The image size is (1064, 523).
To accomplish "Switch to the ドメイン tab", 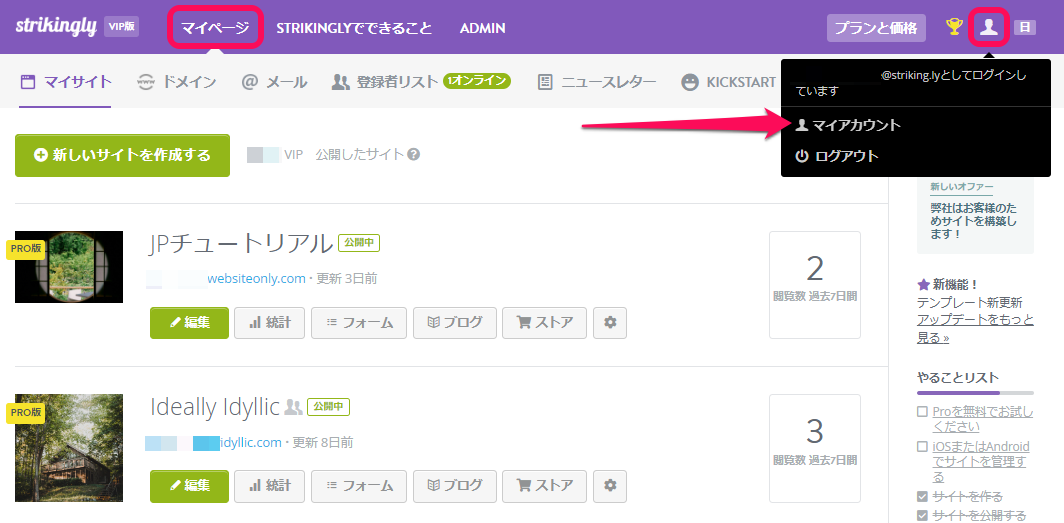I will 176,82.
